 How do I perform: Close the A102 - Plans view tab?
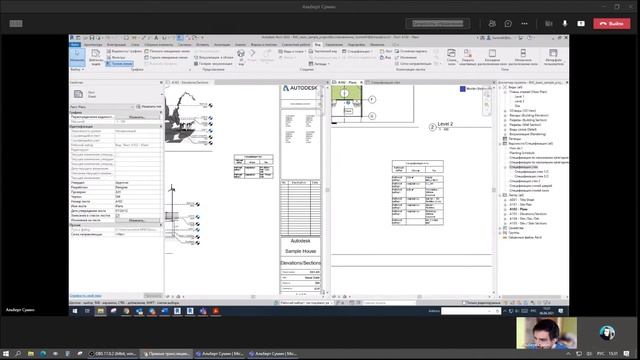361,82
